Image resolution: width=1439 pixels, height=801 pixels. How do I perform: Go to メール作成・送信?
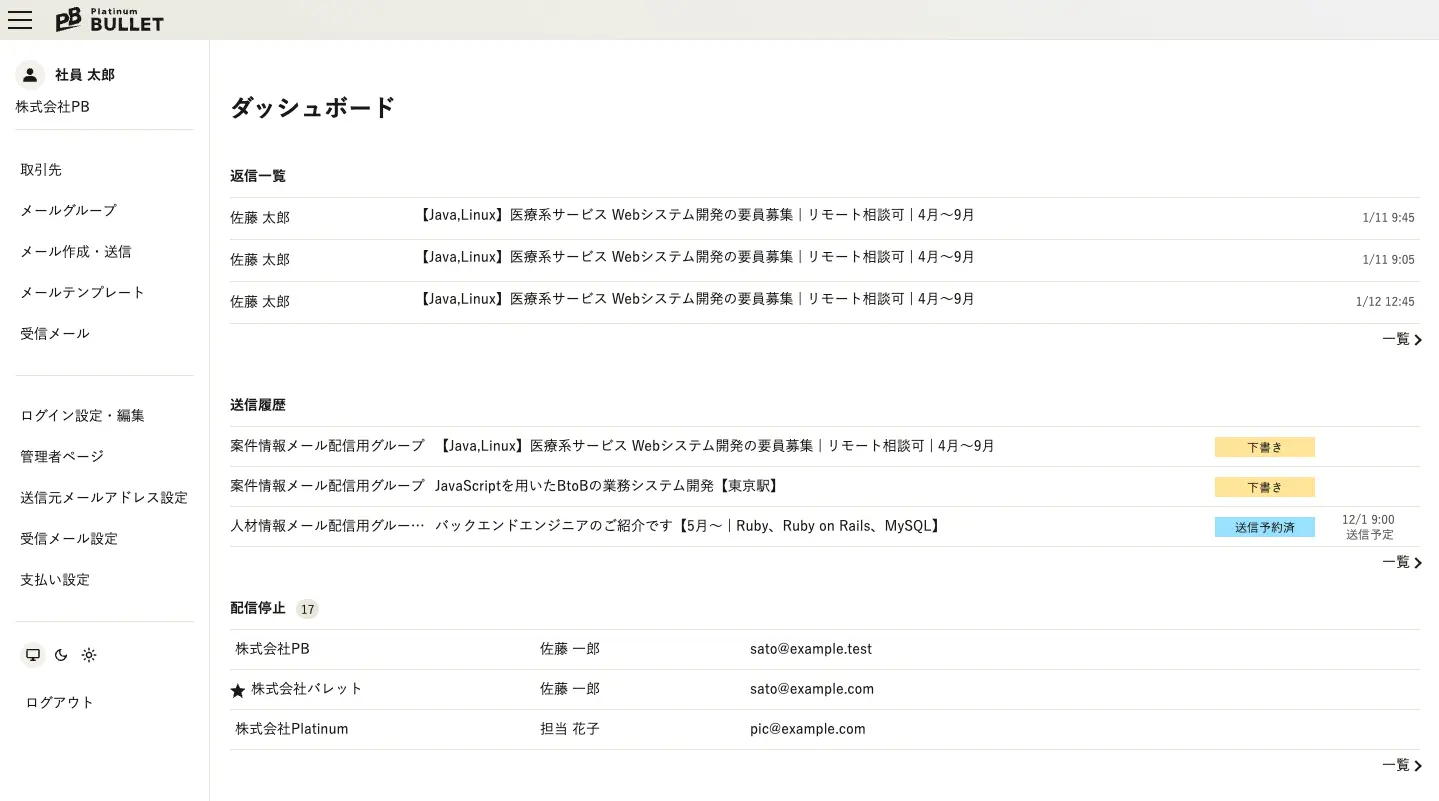click(76, 251)
